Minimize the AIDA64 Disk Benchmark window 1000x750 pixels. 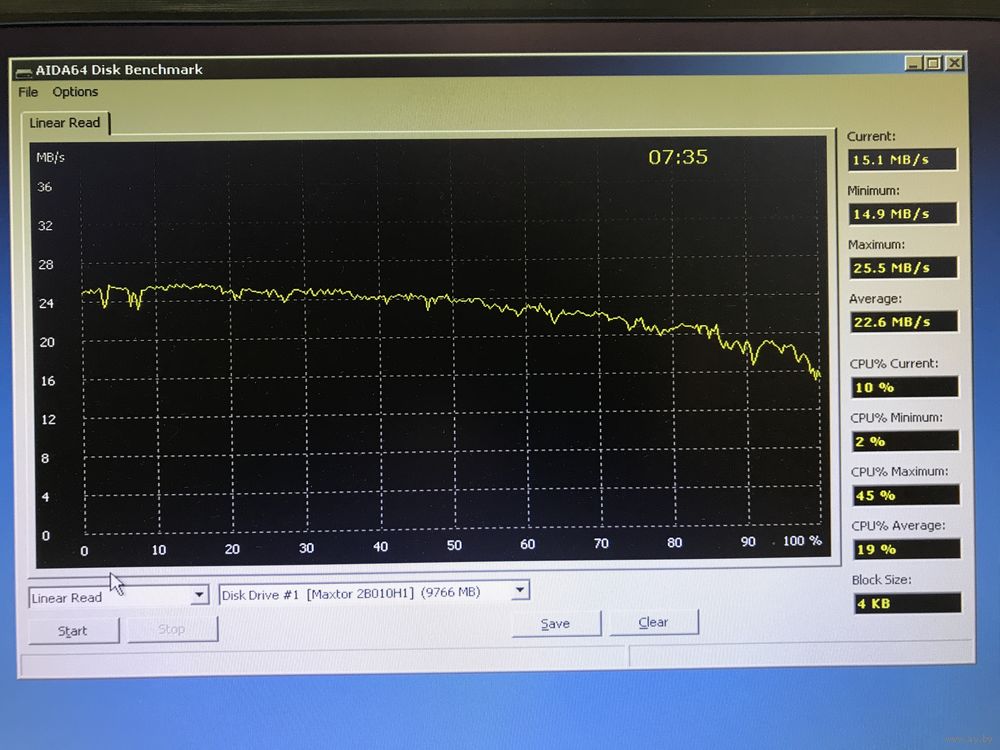913,63
